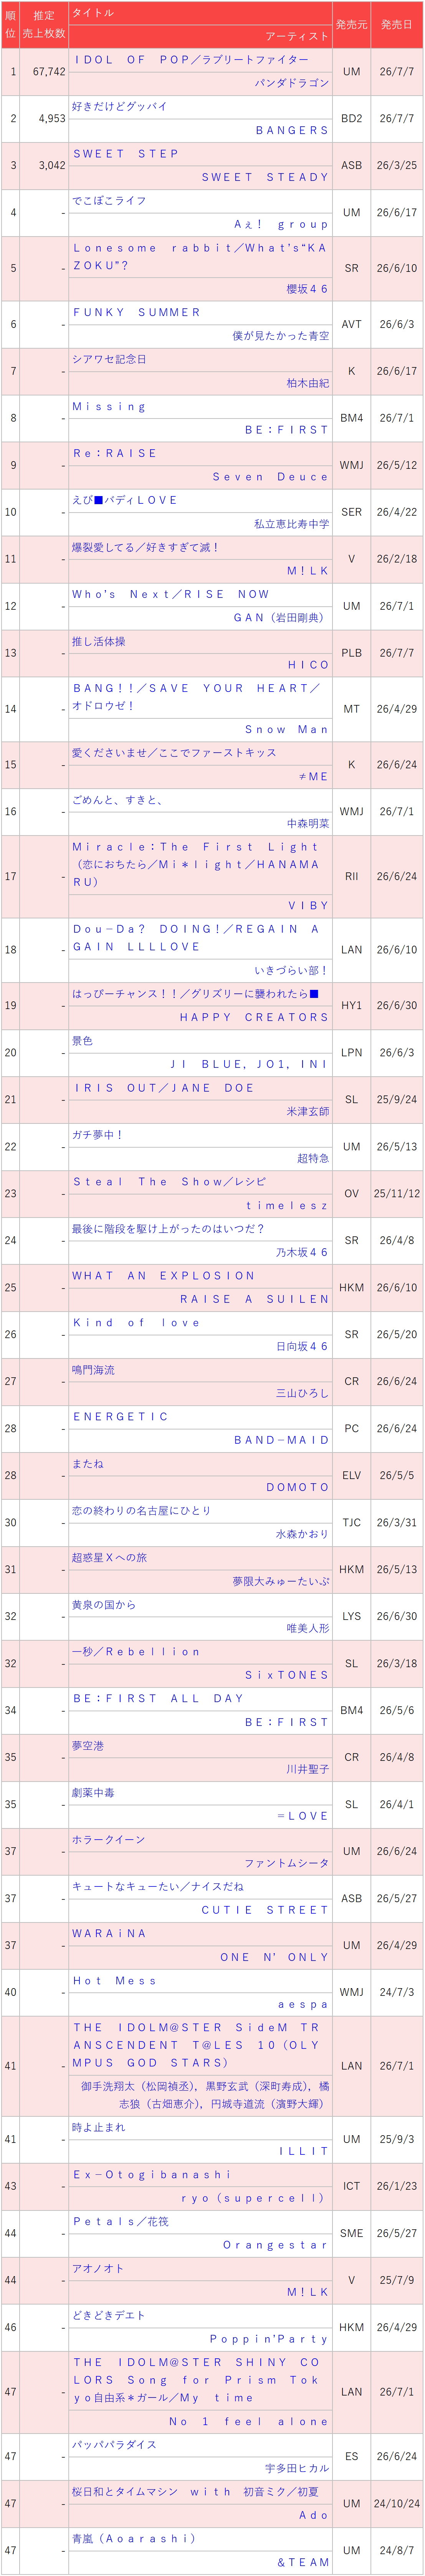Viewport: 425px width, 2576px height.
Task: Select the 櫻坂46 artist link
Action: (x=308, y=289)
